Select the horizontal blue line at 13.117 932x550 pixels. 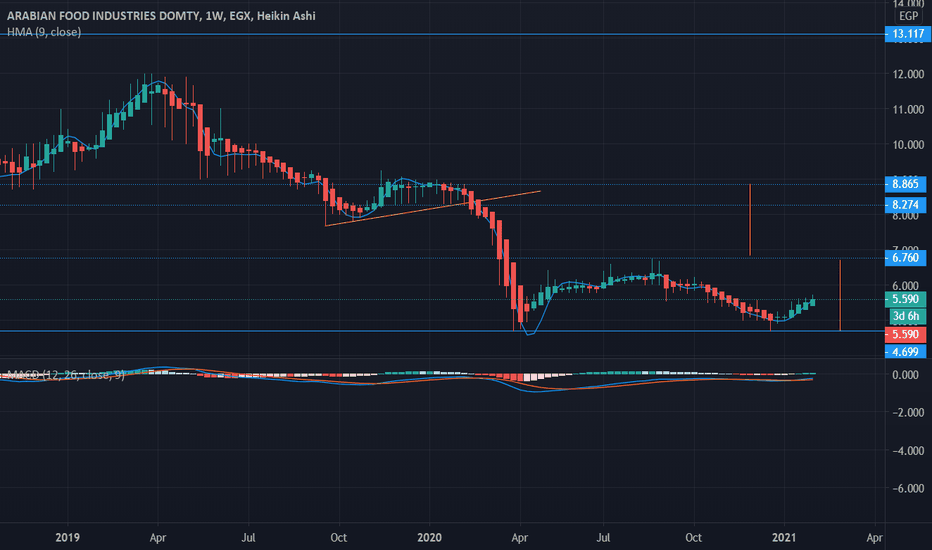[442, 34]
